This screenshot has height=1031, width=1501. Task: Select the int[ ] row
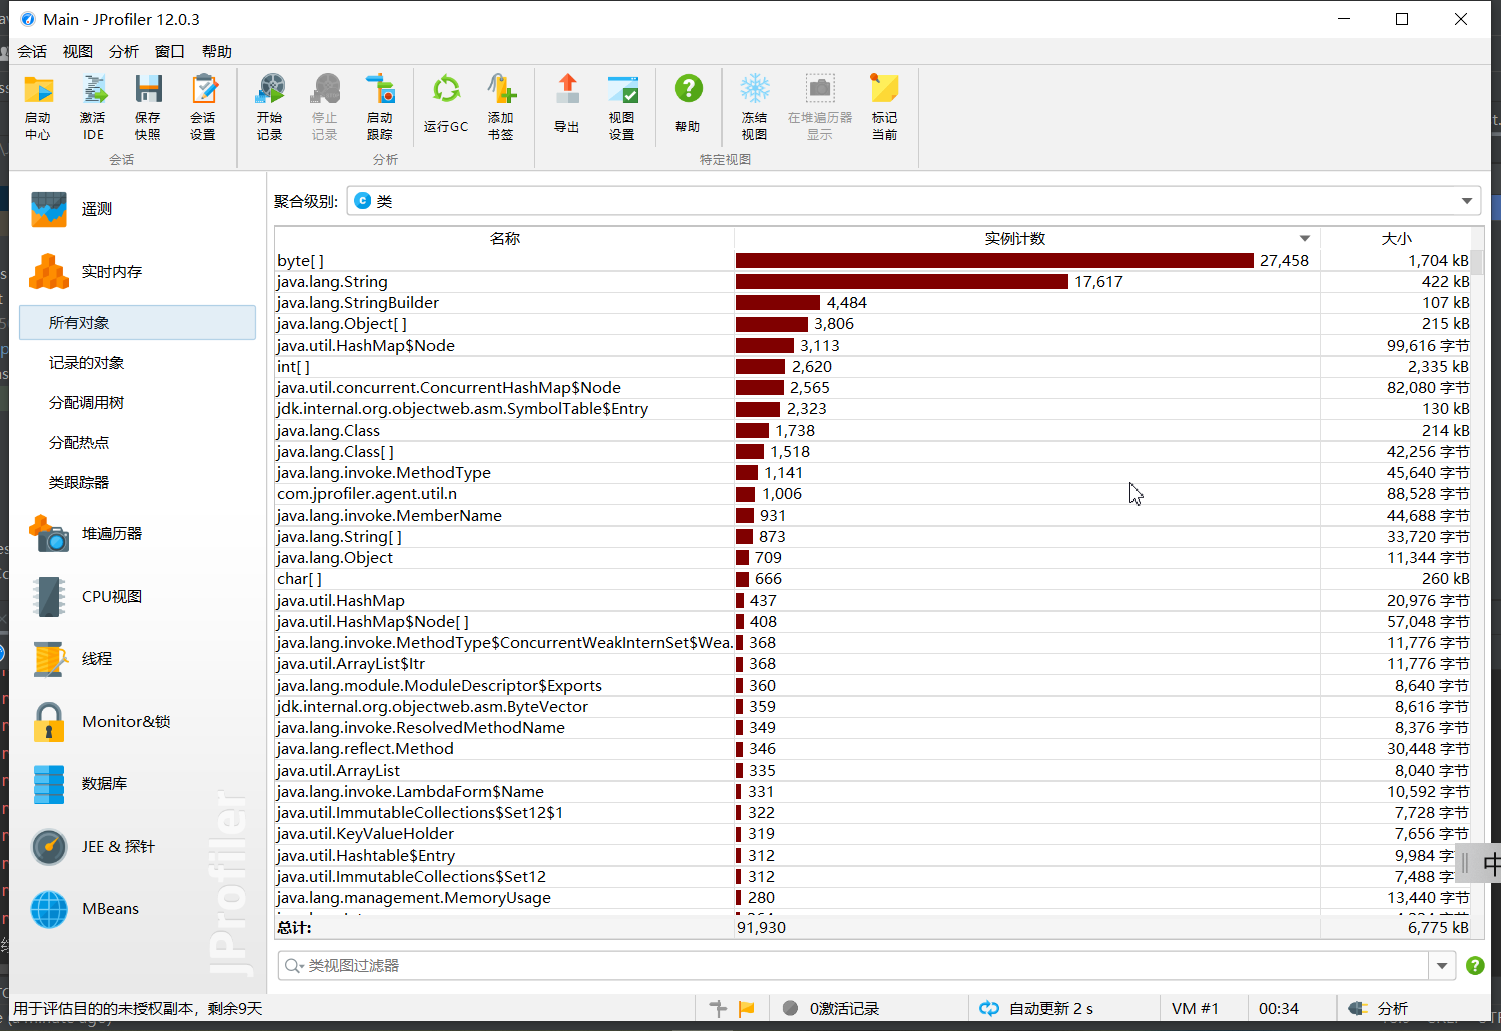872,367
